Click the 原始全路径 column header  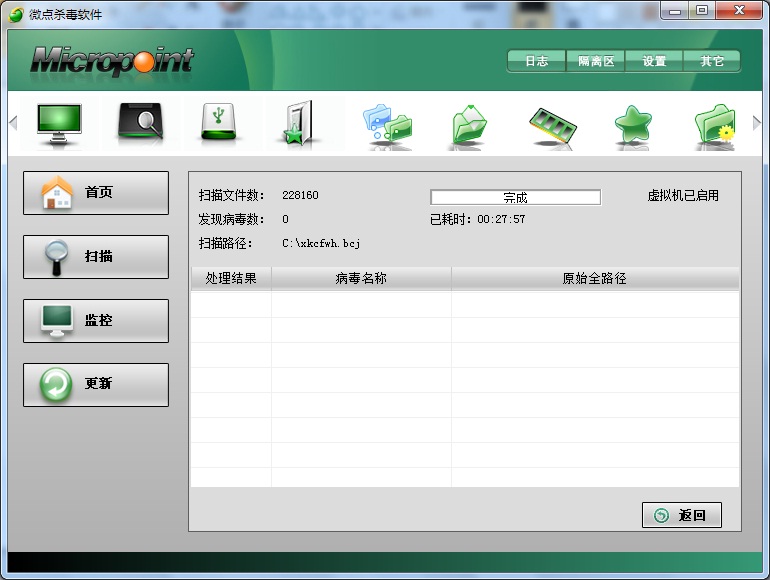595,278
